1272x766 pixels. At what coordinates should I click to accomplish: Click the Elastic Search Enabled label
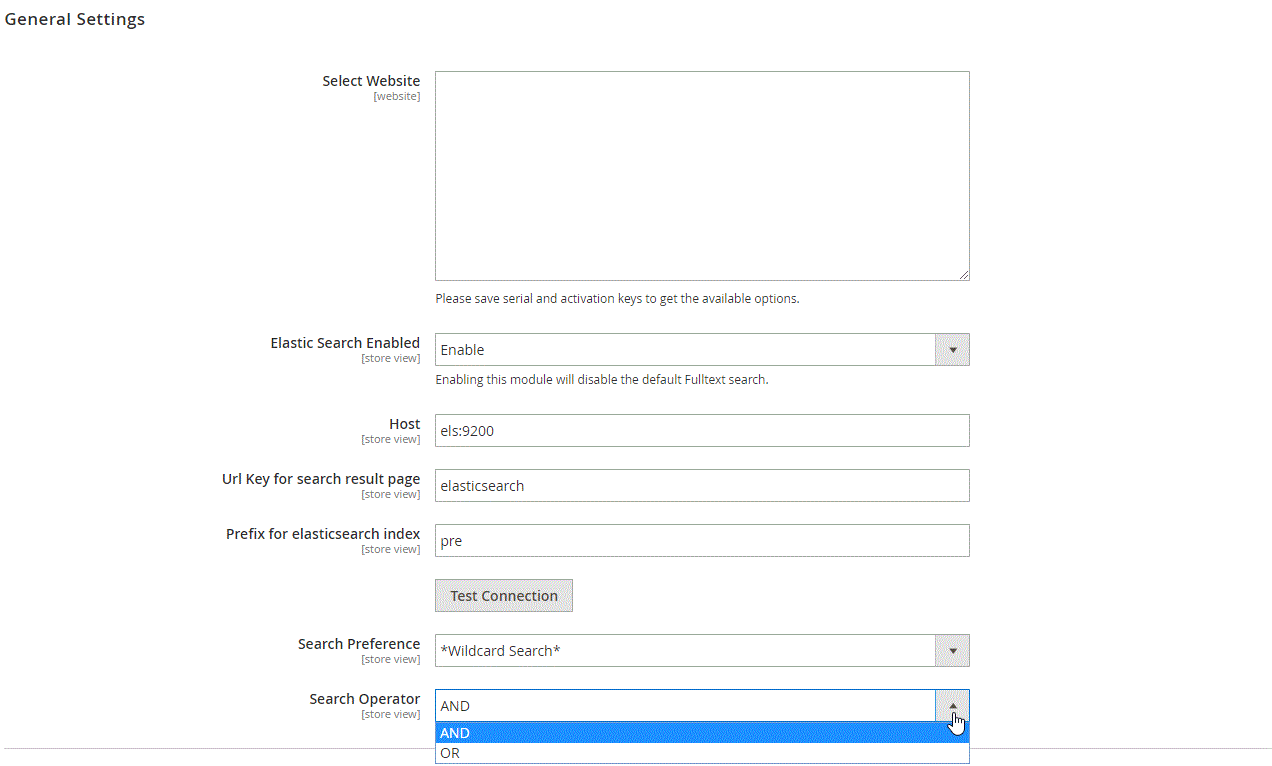tap(345, 343)
